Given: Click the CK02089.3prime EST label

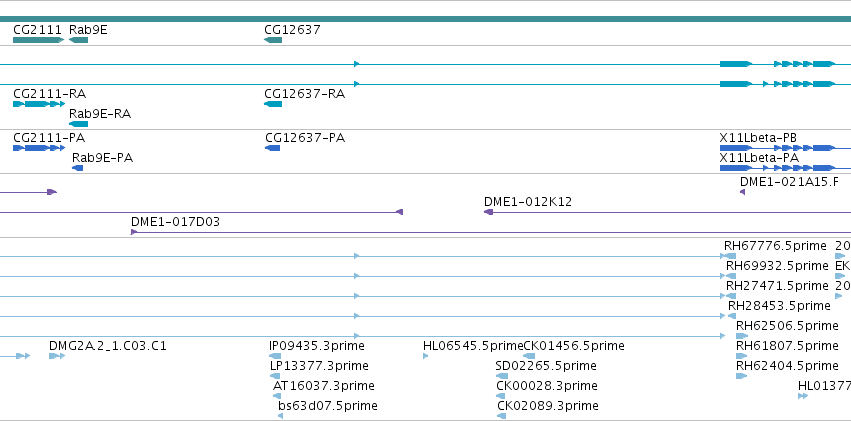Looking at the screenshot, I should point(548,405).
